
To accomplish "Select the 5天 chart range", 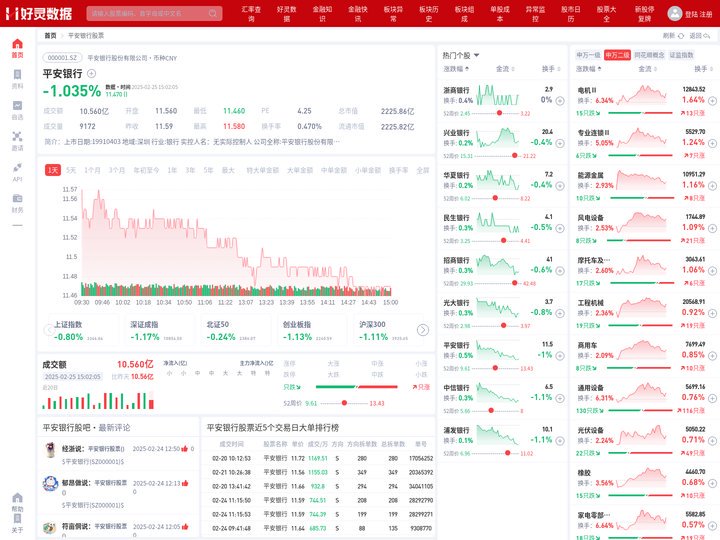I will point(71,170).
